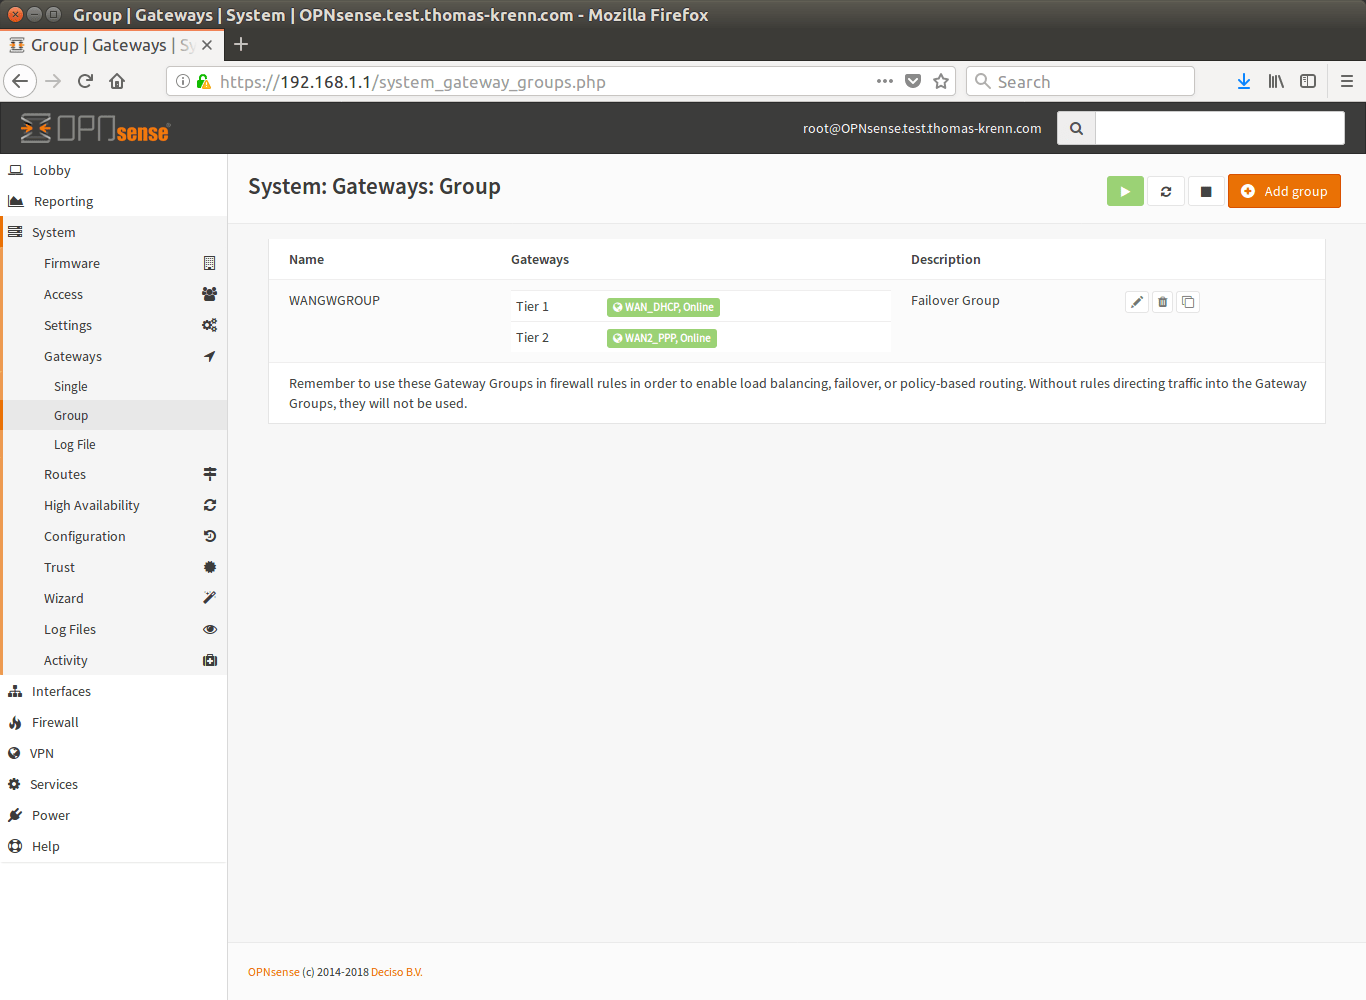Open the Single gateways page
Viewport: 1366px width, 1000px height.
pyautogui.click(x=71, y=386)
